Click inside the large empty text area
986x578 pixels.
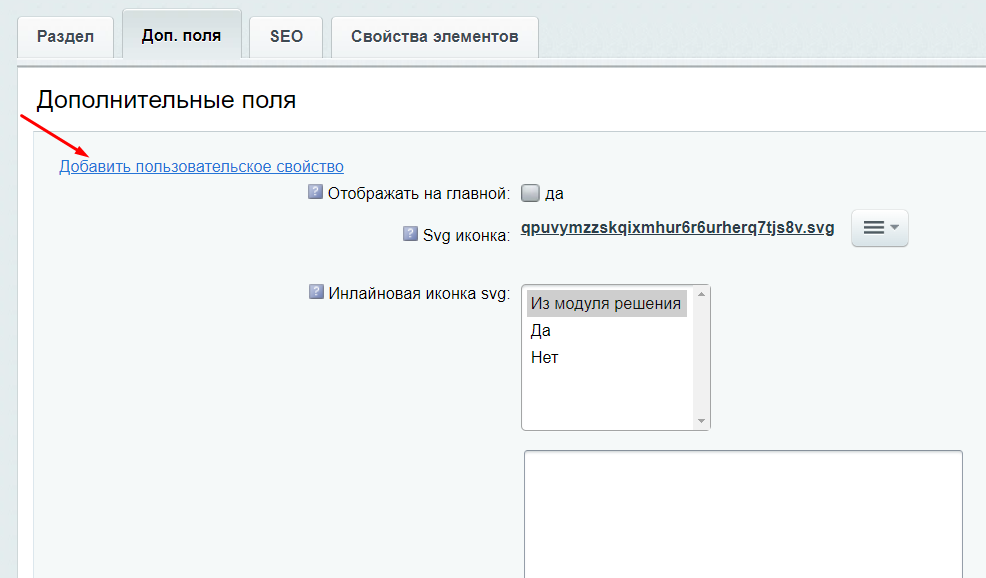pos(743,514)
